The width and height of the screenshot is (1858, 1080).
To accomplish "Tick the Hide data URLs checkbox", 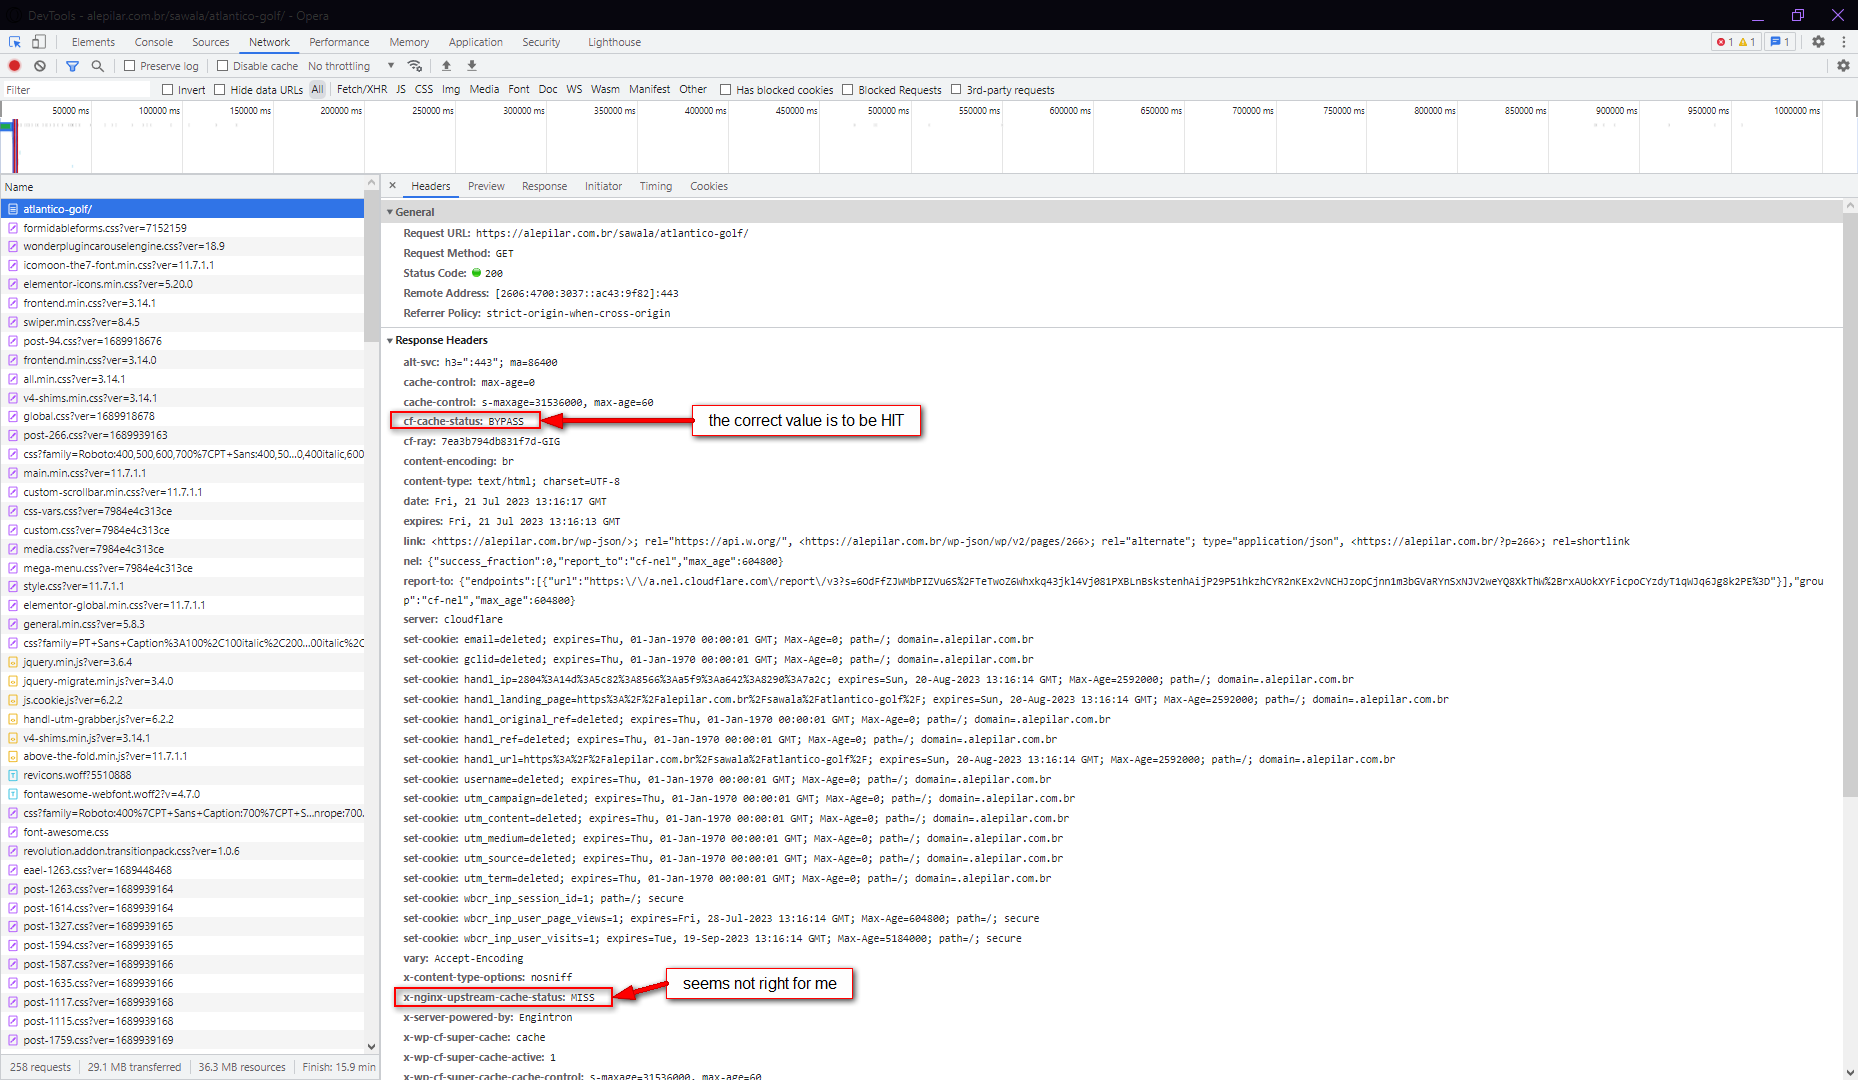I will pos(220,90).
